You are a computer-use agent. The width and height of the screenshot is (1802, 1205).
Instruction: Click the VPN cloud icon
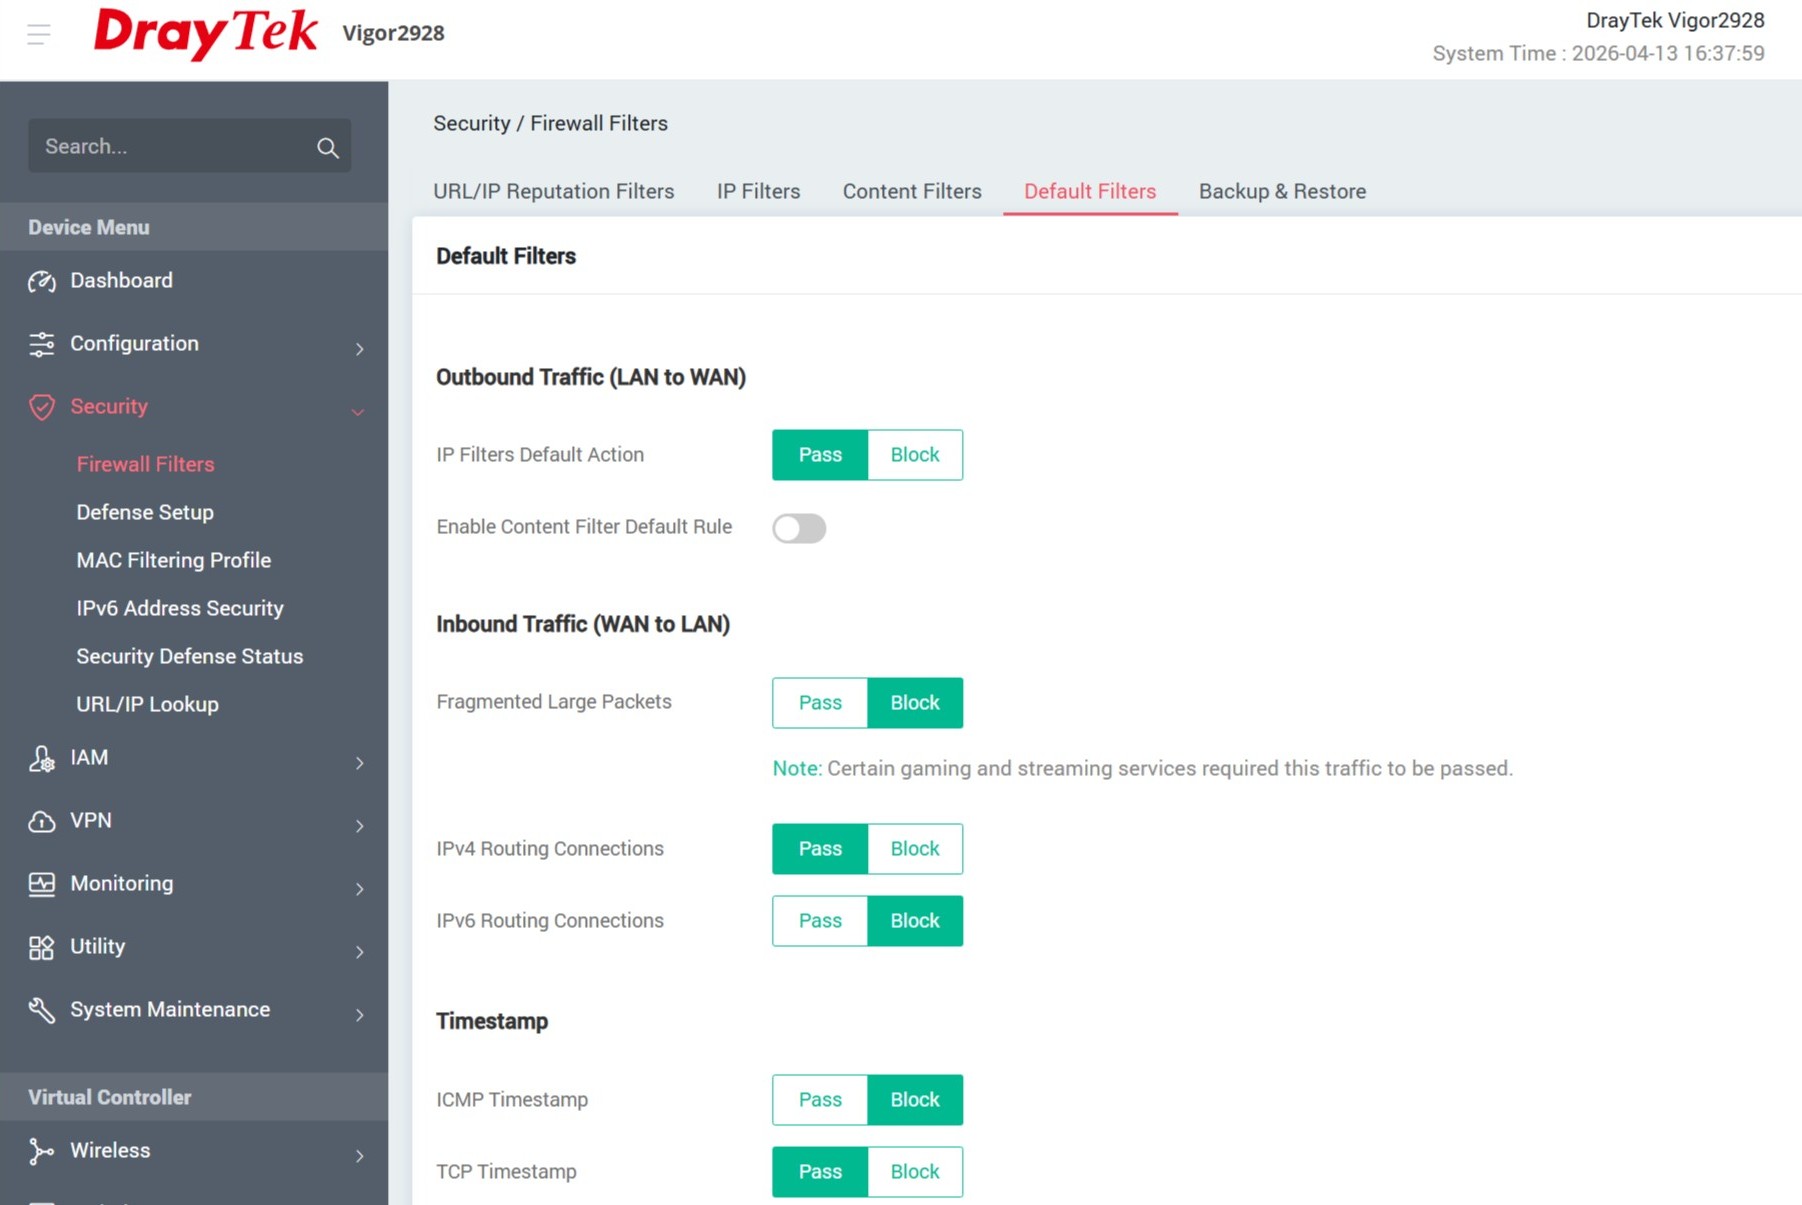[41, 821]
